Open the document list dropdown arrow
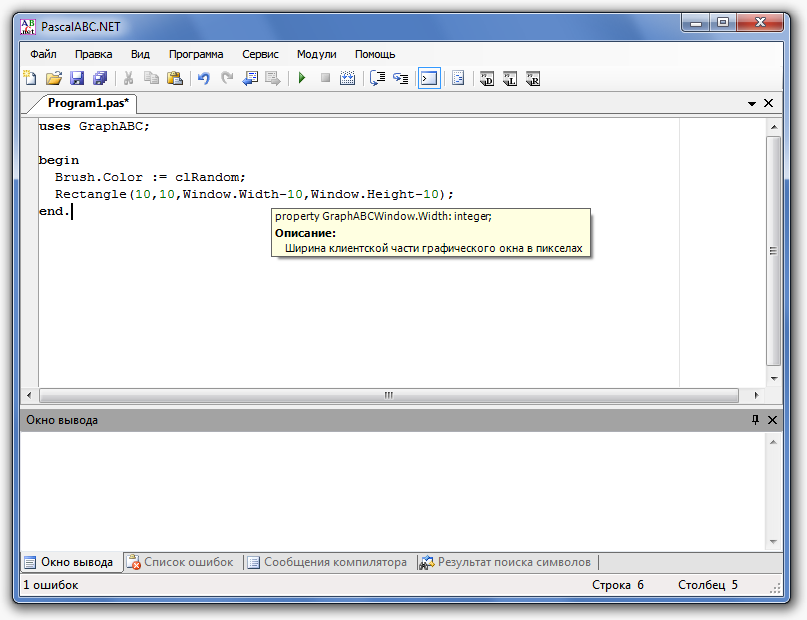 (751, 103)
